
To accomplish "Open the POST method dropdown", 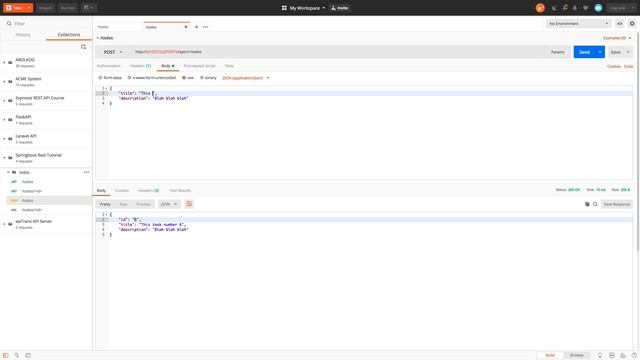I will tap(113, 52).
